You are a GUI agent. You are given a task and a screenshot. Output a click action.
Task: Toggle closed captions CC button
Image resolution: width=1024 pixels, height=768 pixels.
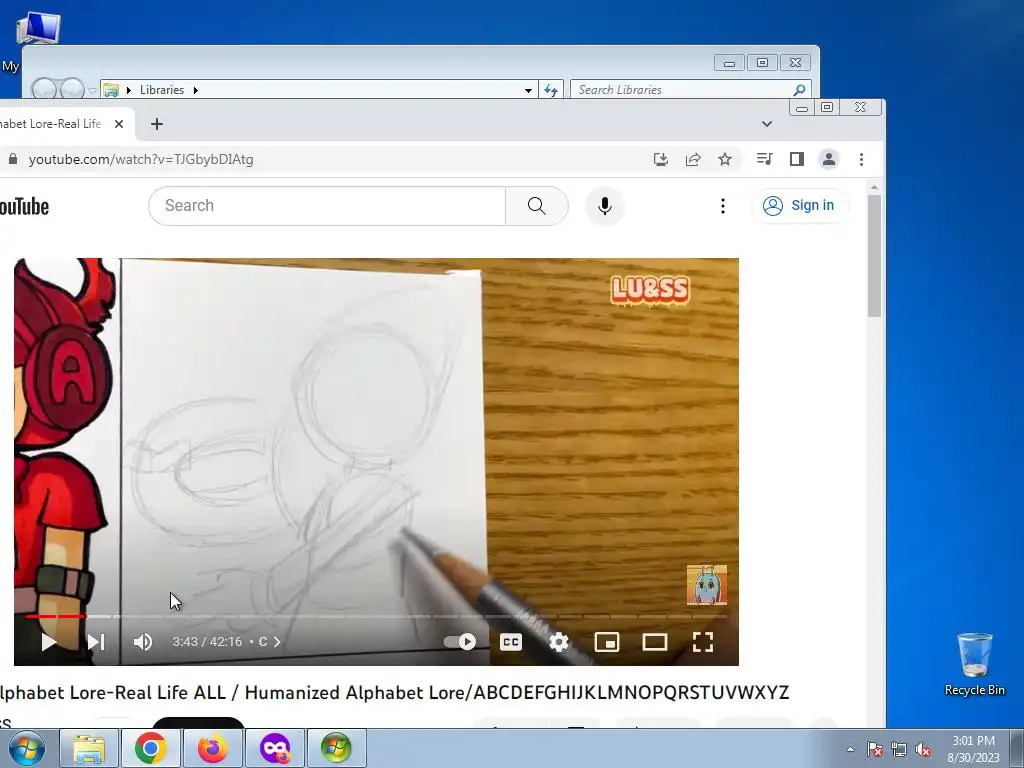tap(511, 642)
